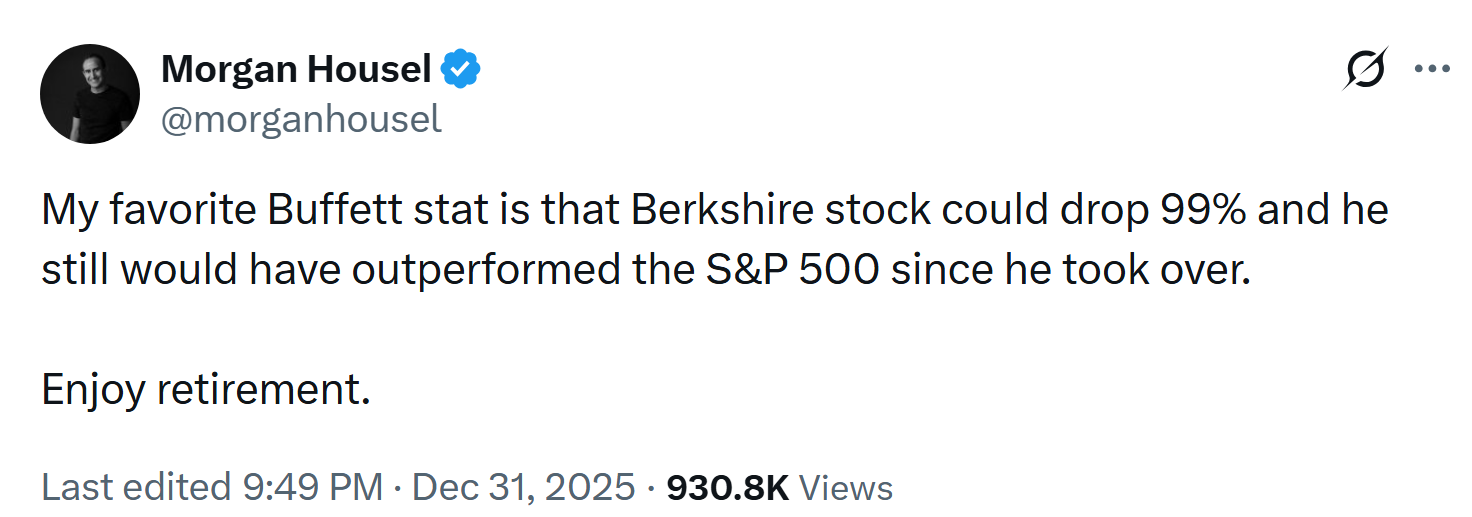Visit the Morgan Housel display name link
The height and width of the screenshot is (517, 1472).
point(296,69)
